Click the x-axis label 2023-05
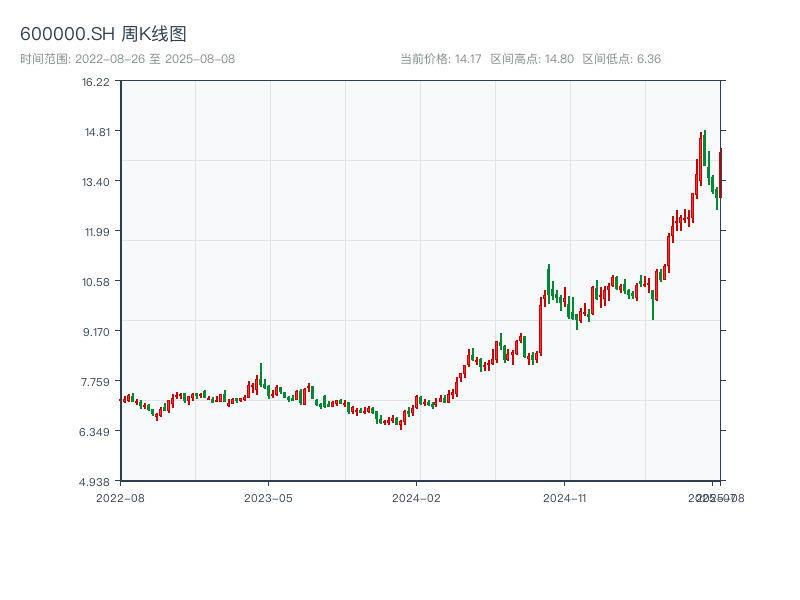Viewport: 800px width, 600px height. point(268,498)
